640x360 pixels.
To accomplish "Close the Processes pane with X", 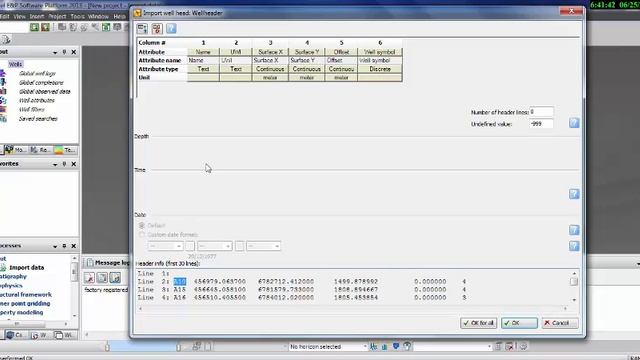I will click(74, 246).
